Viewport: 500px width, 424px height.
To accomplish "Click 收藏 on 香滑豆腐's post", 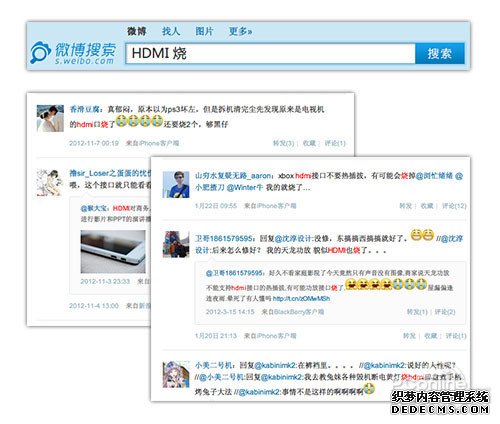I will tap(309, 143).
